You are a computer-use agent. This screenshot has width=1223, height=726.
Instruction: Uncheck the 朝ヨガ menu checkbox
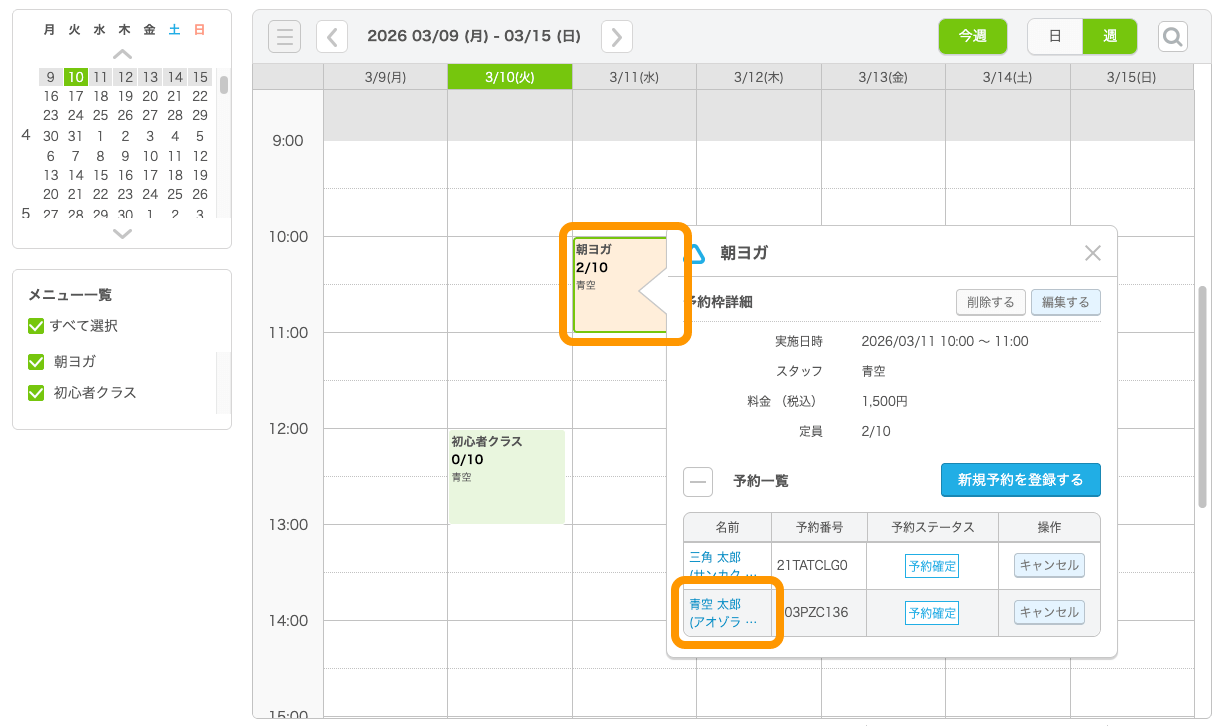[x=36, y=362]
